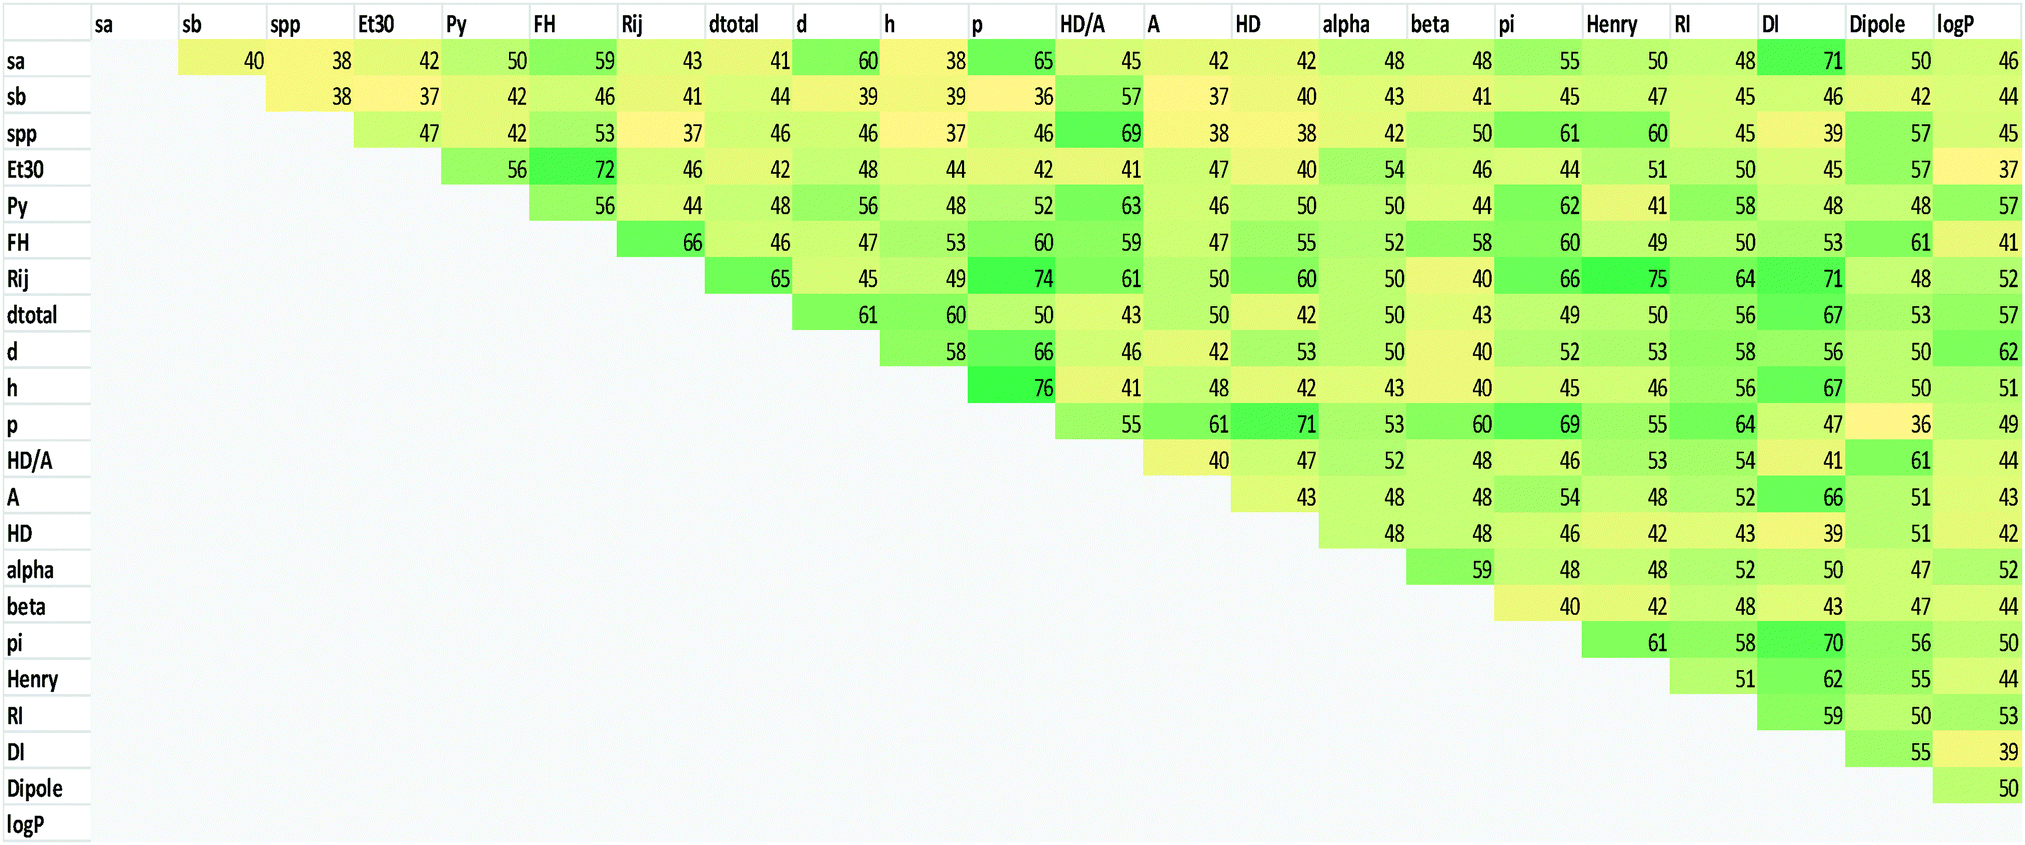Viewport: 2025px width, 845px height.
Task: Click the beta row label
Action: point(26,606)
